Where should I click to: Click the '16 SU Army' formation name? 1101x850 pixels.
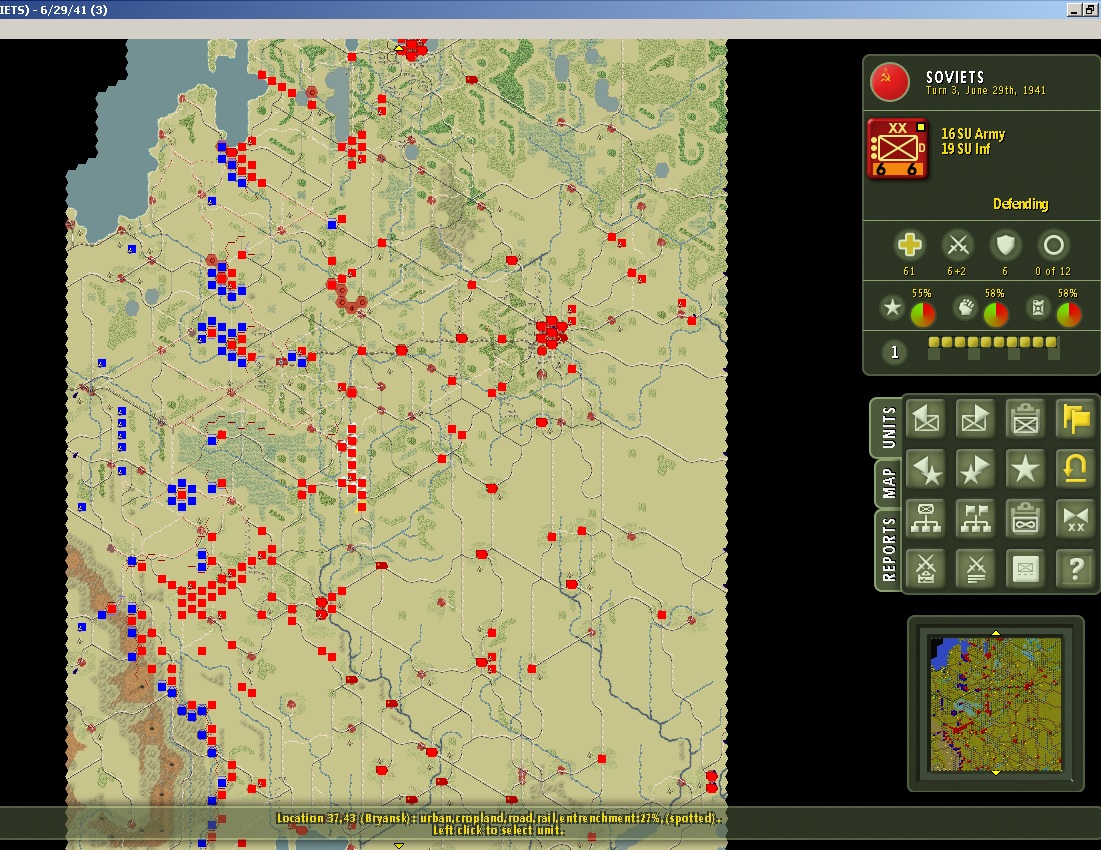pyautogui.click(x=973, y=134)
